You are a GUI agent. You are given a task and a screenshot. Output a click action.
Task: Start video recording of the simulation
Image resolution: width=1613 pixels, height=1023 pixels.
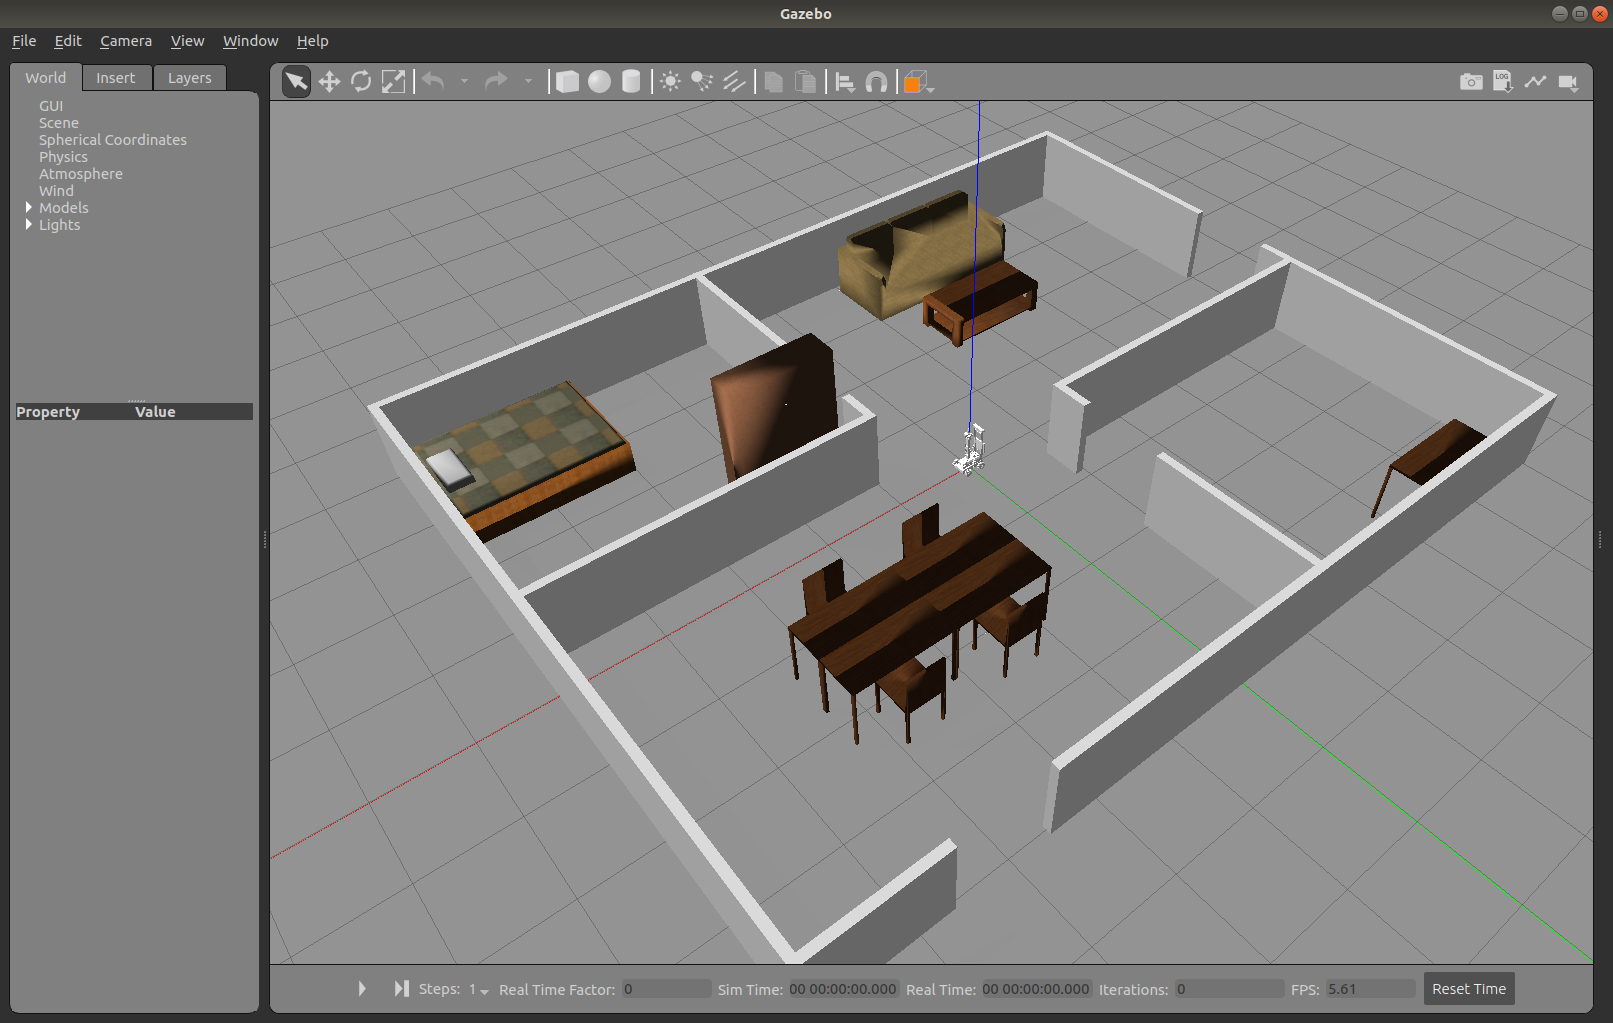[1569, 81]
